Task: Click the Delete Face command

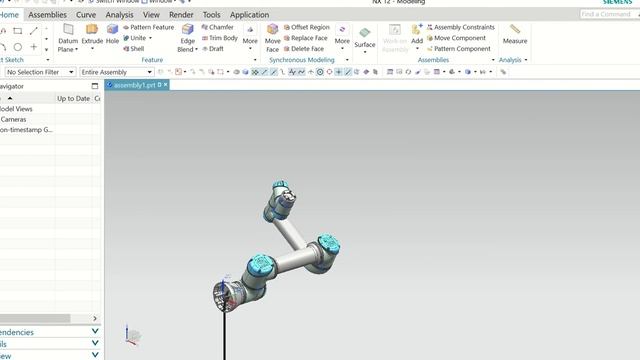Action: tap(304, 49)
